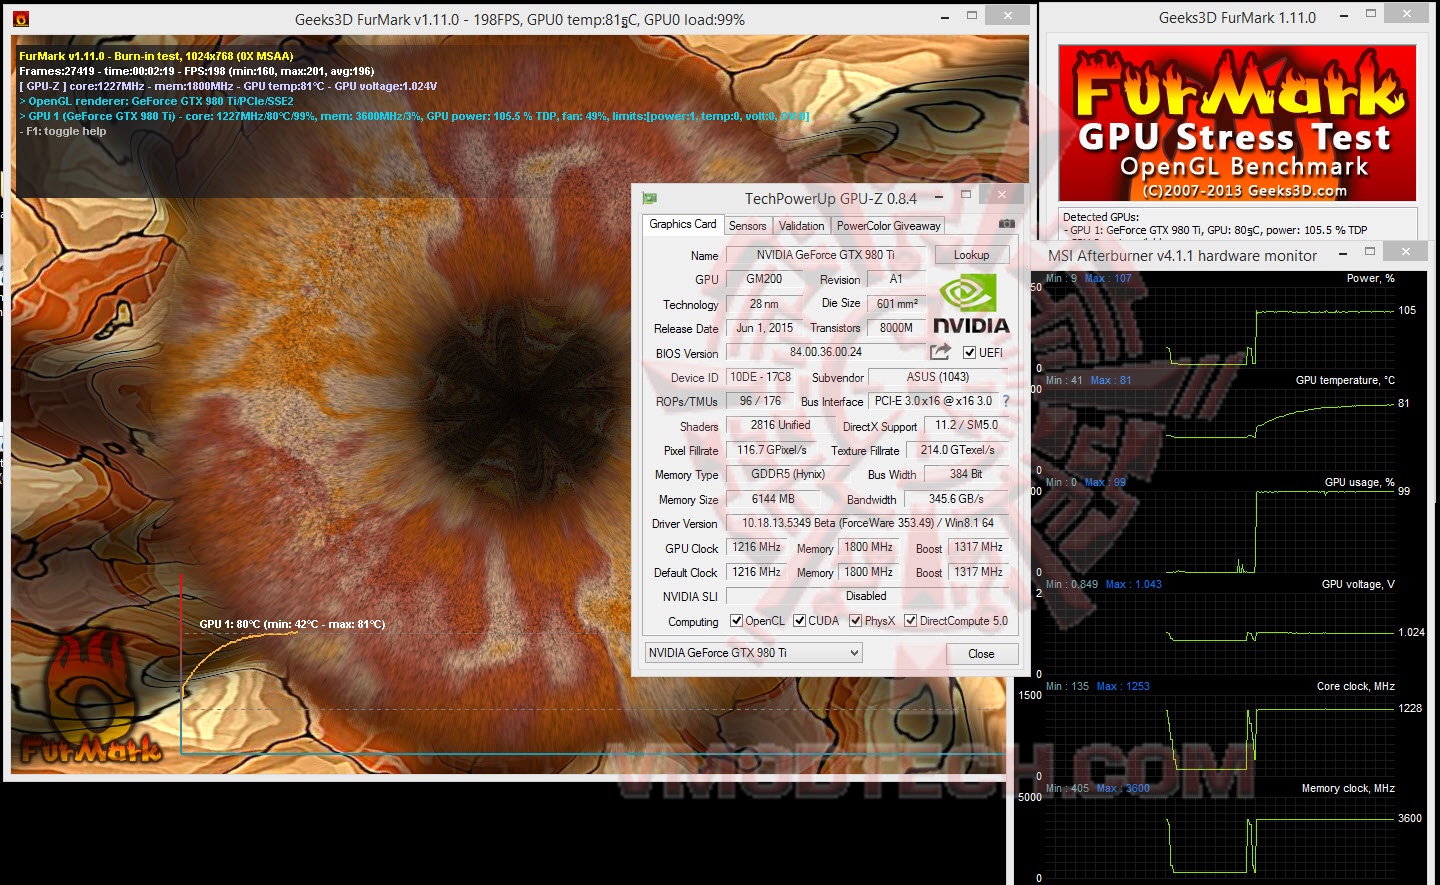Click the Driver Version field
The height and width of the screenshot is (885, 1440).
(x=867, y=523)
